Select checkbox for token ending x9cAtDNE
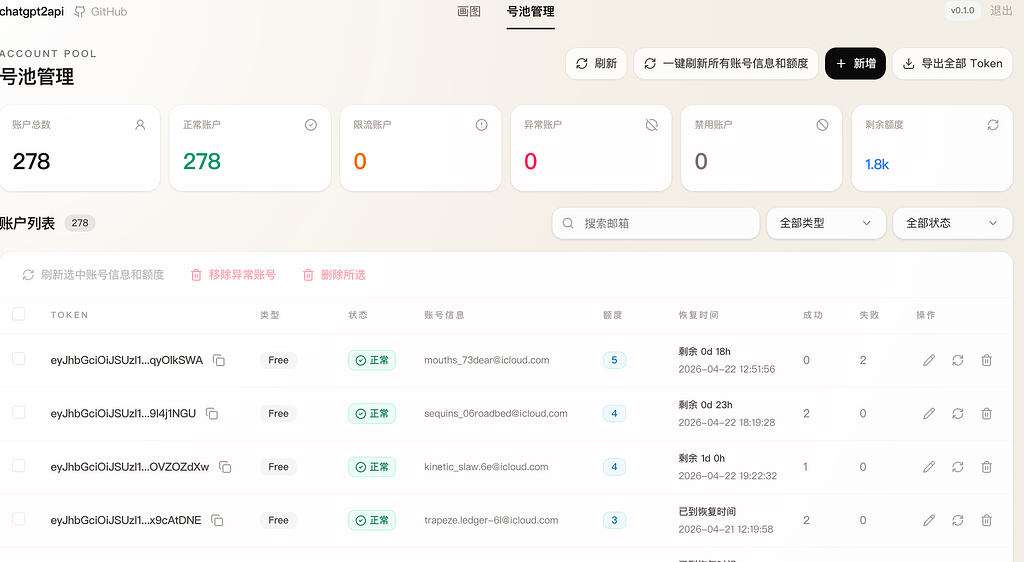The width and height of the screenshot is (1024, 562). tap(19, 519)
